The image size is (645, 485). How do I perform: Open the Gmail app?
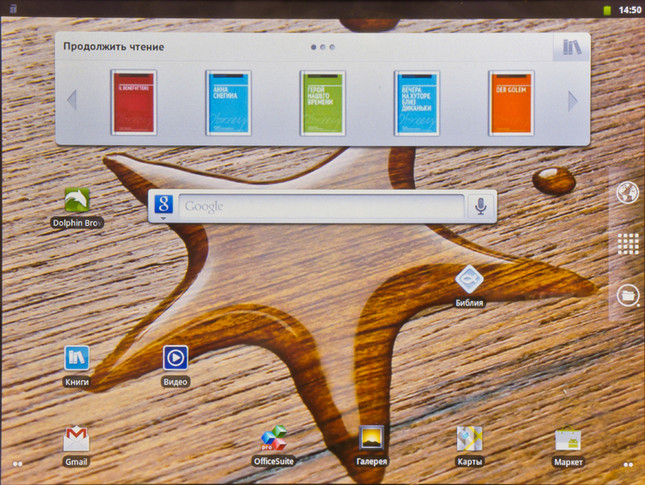pyautogui.click(x=77, y=439)
